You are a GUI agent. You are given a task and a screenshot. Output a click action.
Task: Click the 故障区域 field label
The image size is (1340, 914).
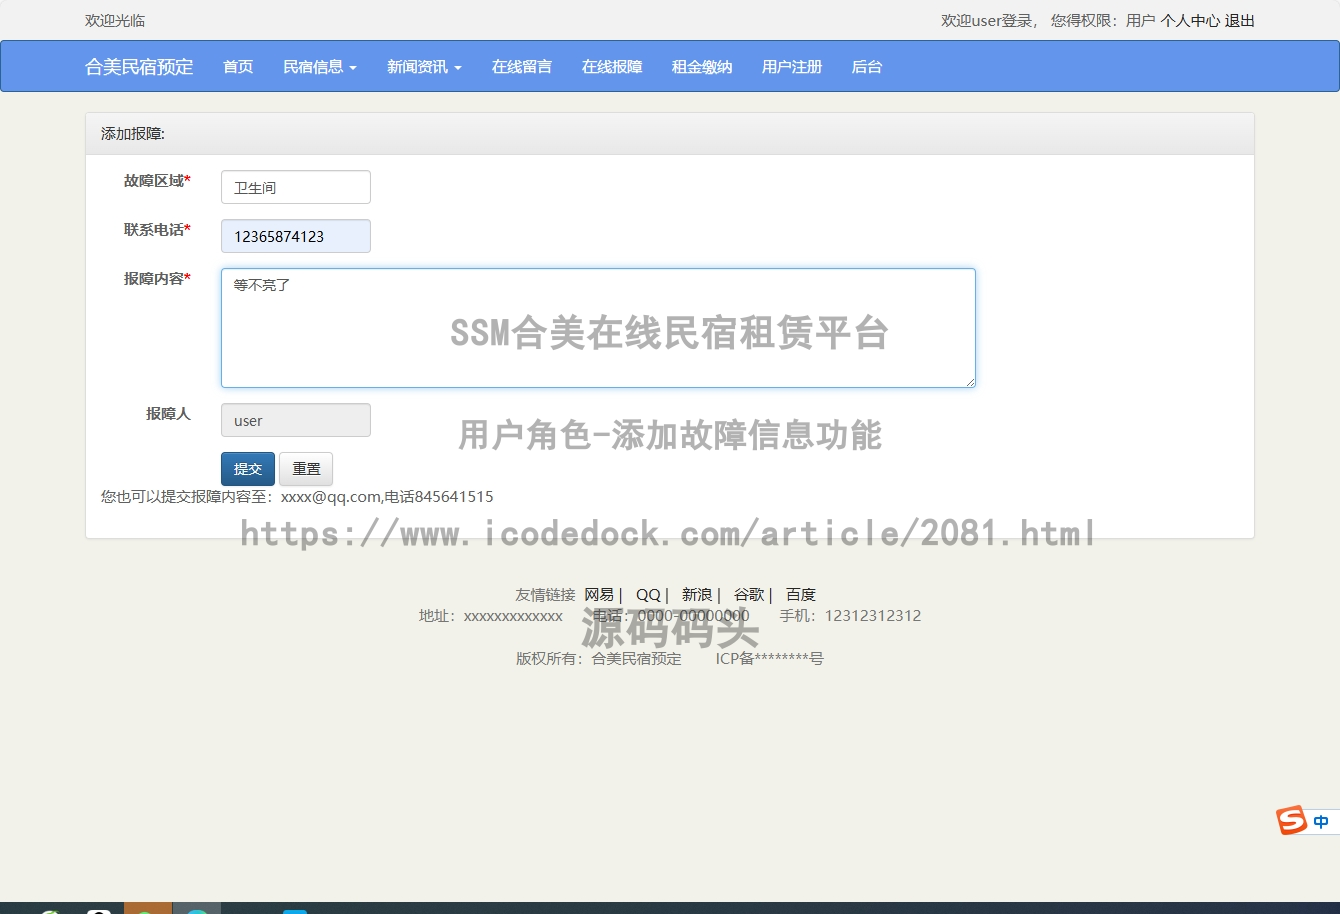pos(157,180)
